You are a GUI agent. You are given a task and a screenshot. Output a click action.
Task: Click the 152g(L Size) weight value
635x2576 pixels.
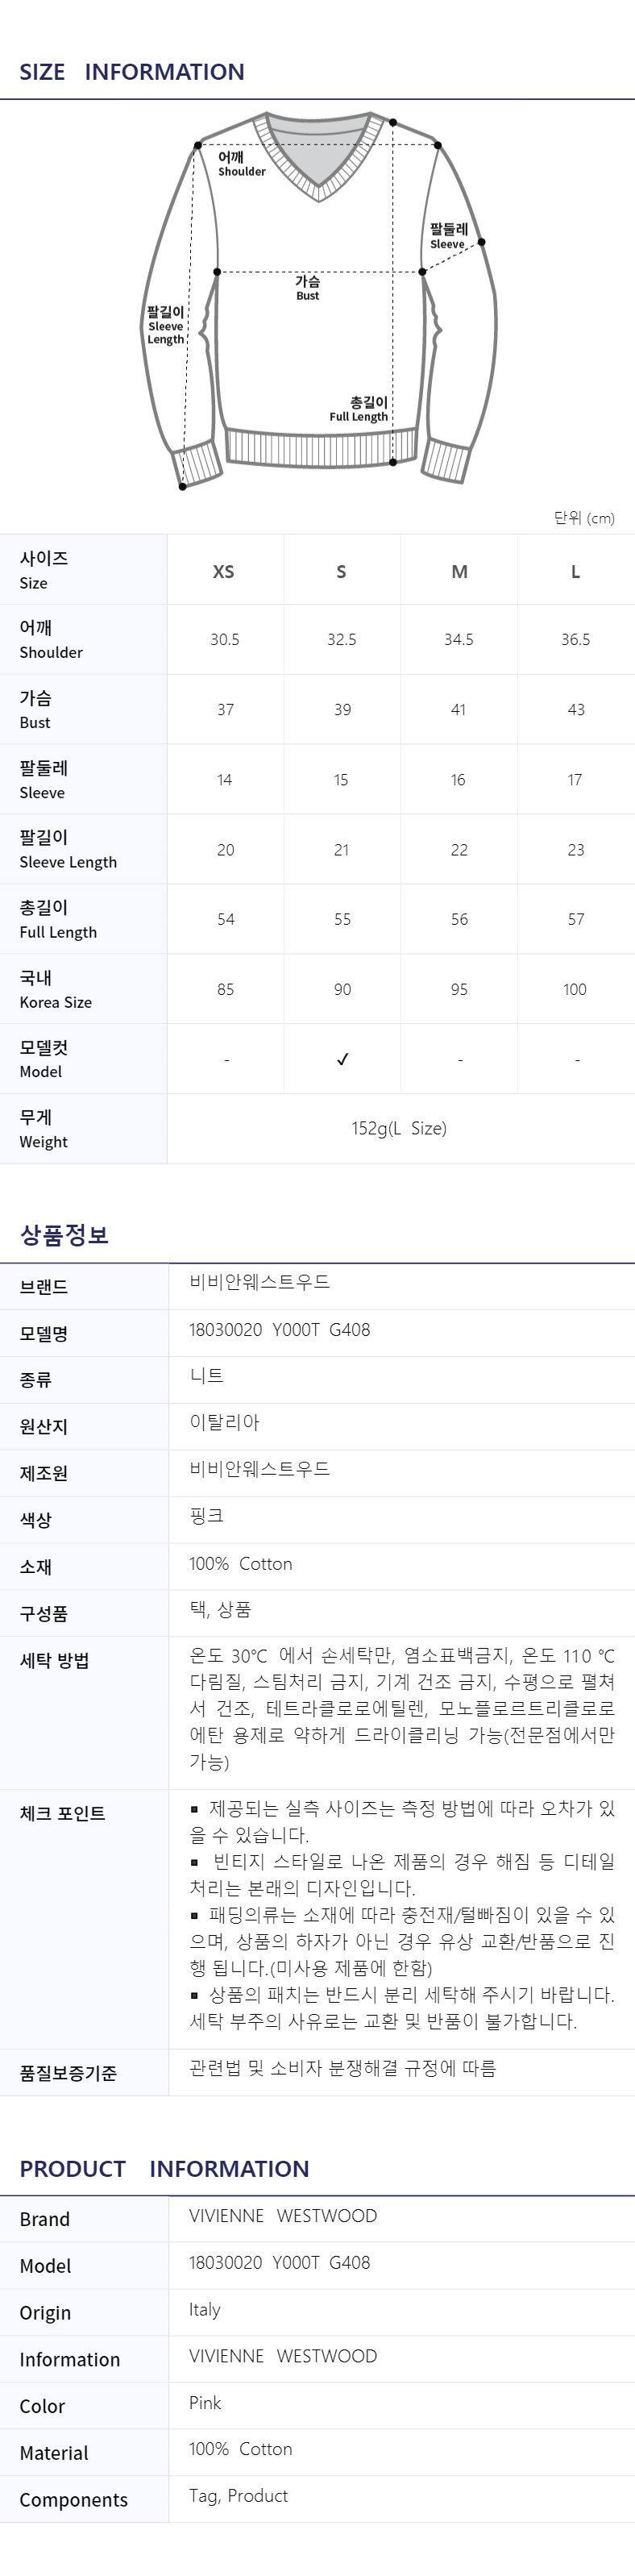pyautogui.click(x=399, y=1128)
